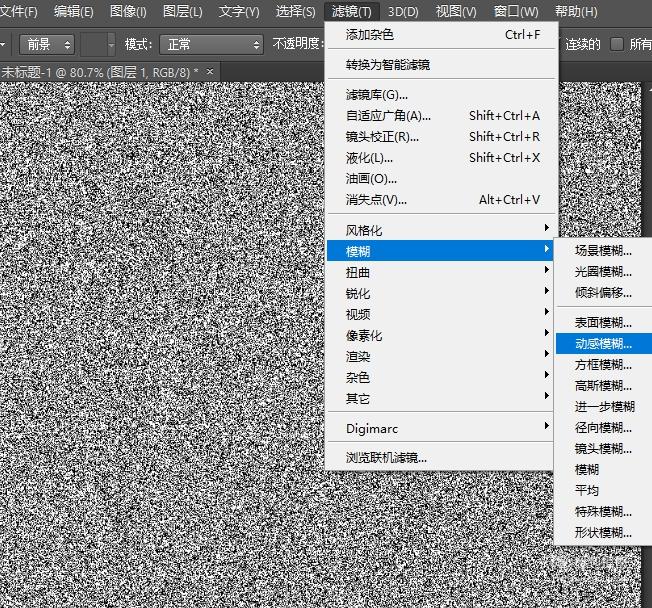Choose 倾斜偏移... from blur submenu
652x608 pixels.
(604, 292)
